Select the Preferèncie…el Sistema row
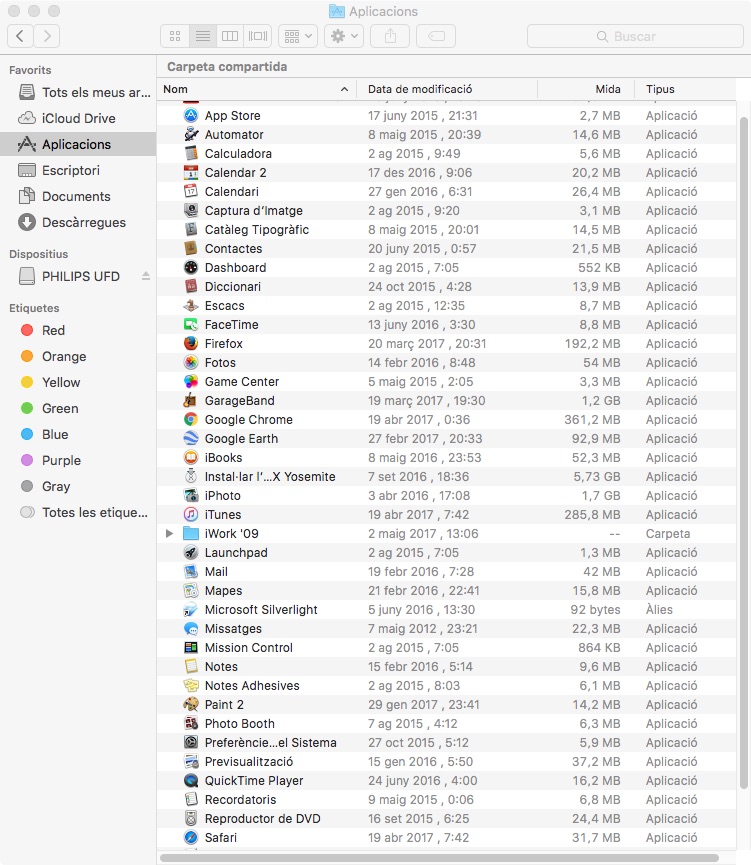The width and height of the screenshot is (751, 865). pos(446,742)
